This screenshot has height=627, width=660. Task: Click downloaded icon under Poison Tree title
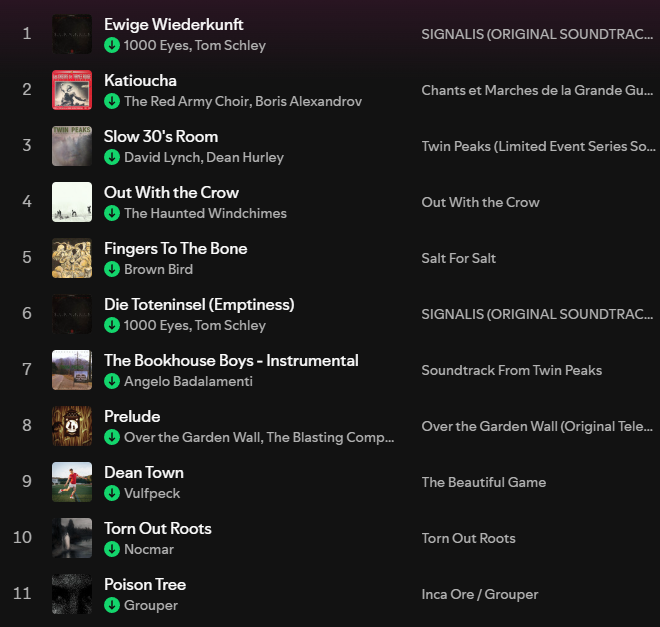(x=112, y=605)
